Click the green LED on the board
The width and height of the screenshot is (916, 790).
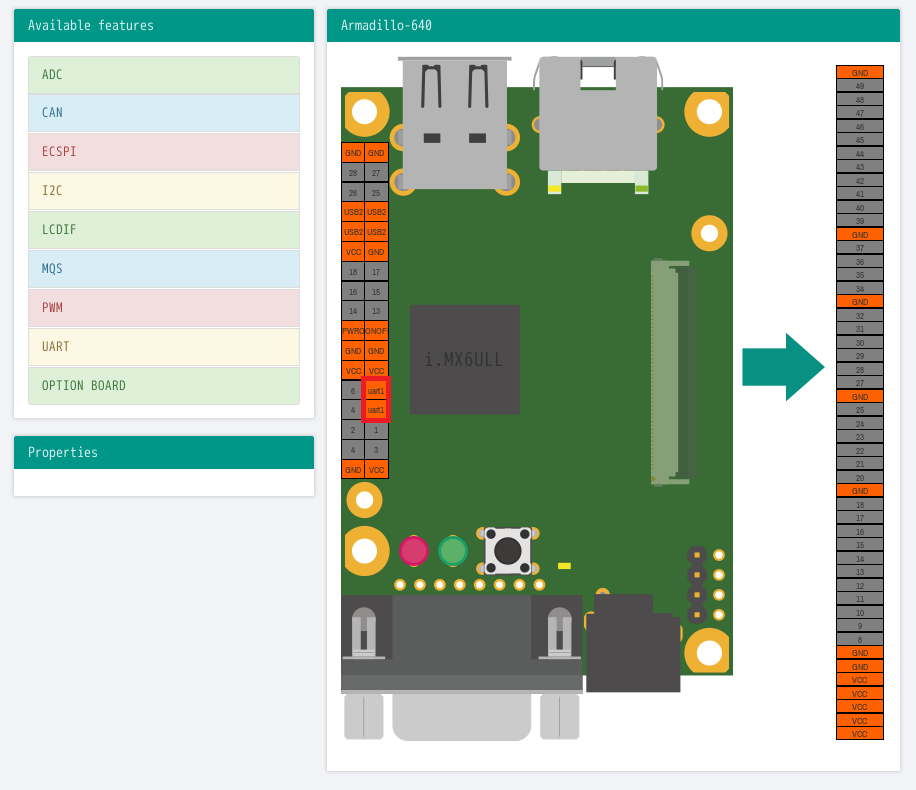(453, 551)
